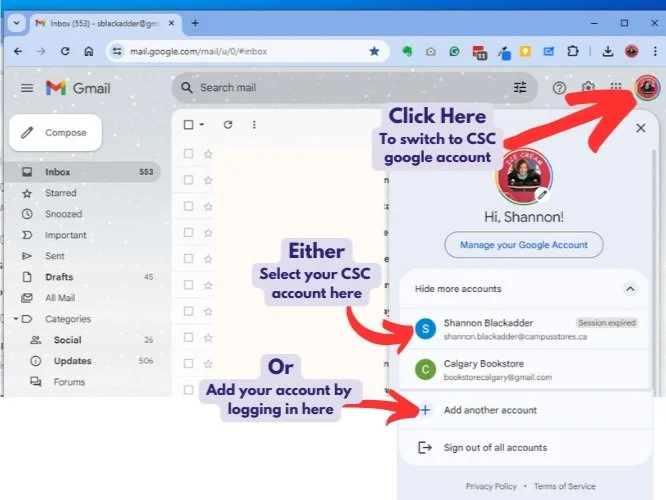Viewport: 666px width, 500px height.
Task: Click into the Search mail field
Action: 355,88
